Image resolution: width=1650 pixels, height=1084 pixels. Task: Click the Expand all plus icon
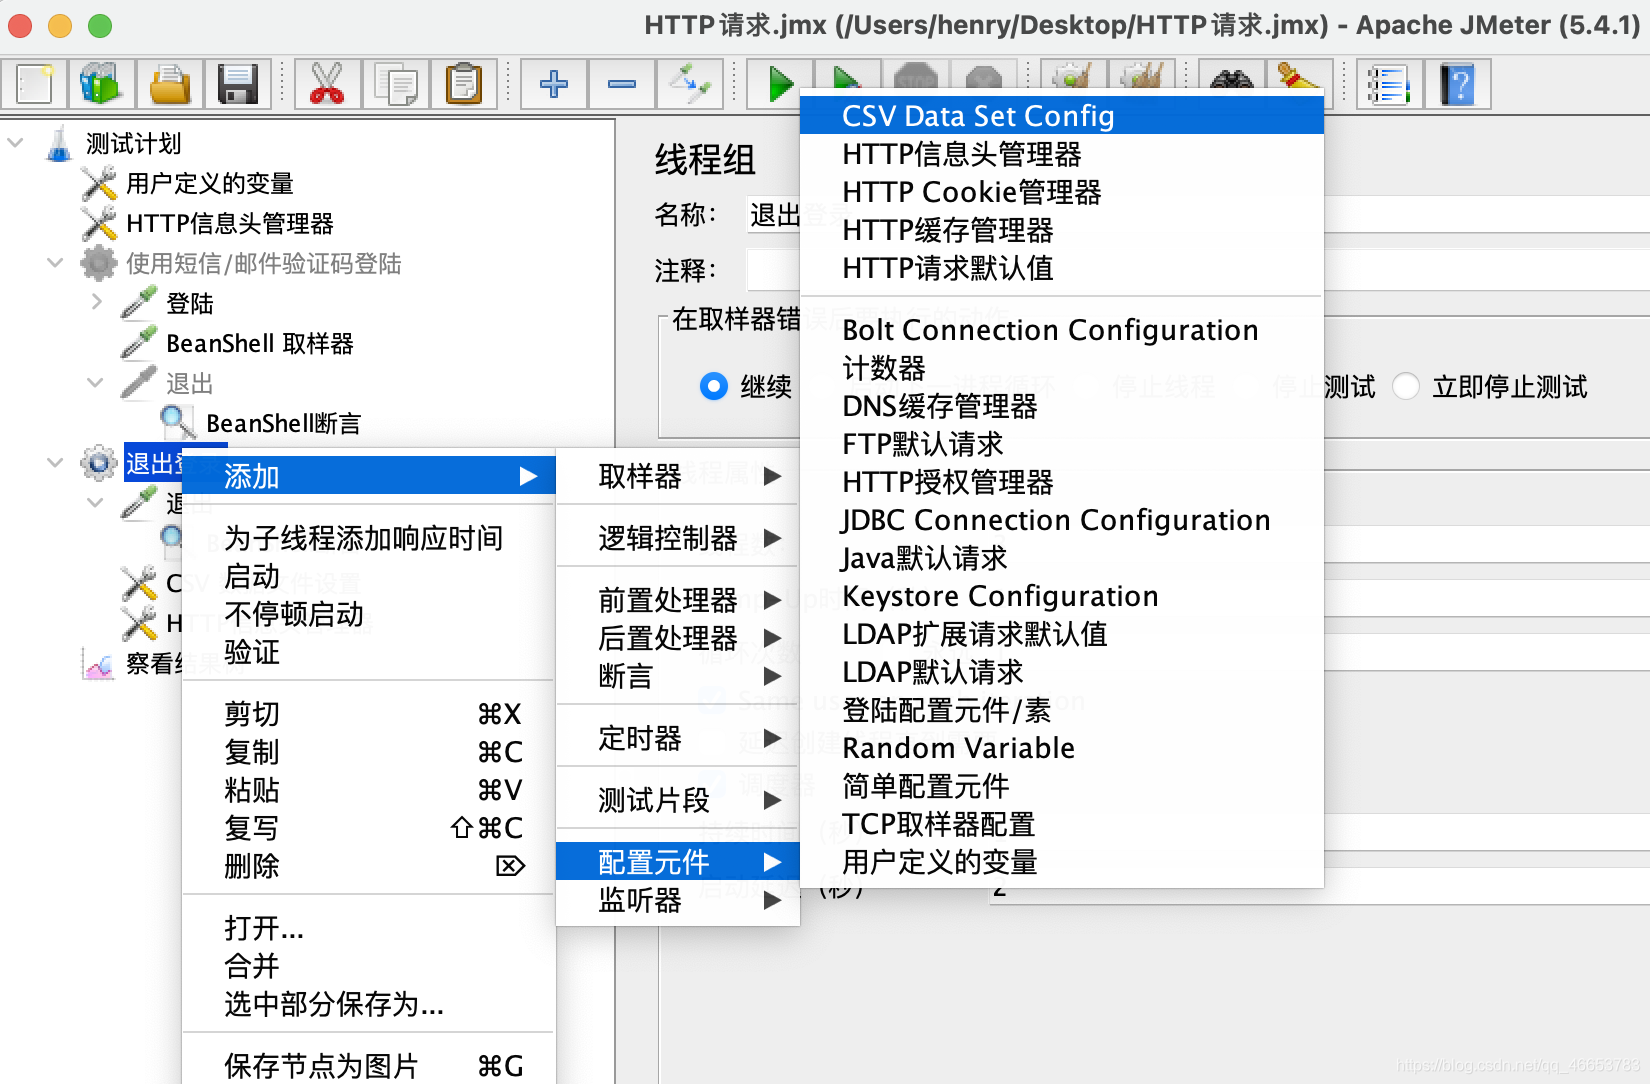tap(554, 84)
